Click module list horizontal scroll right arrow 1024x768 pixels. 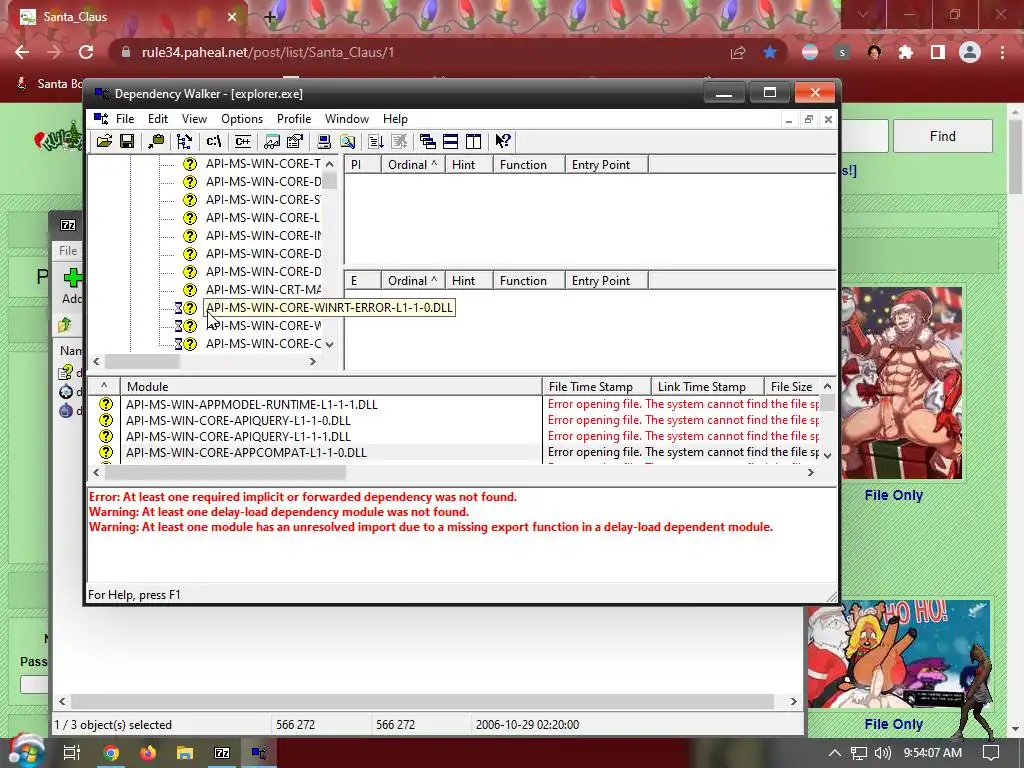[810, 472]
